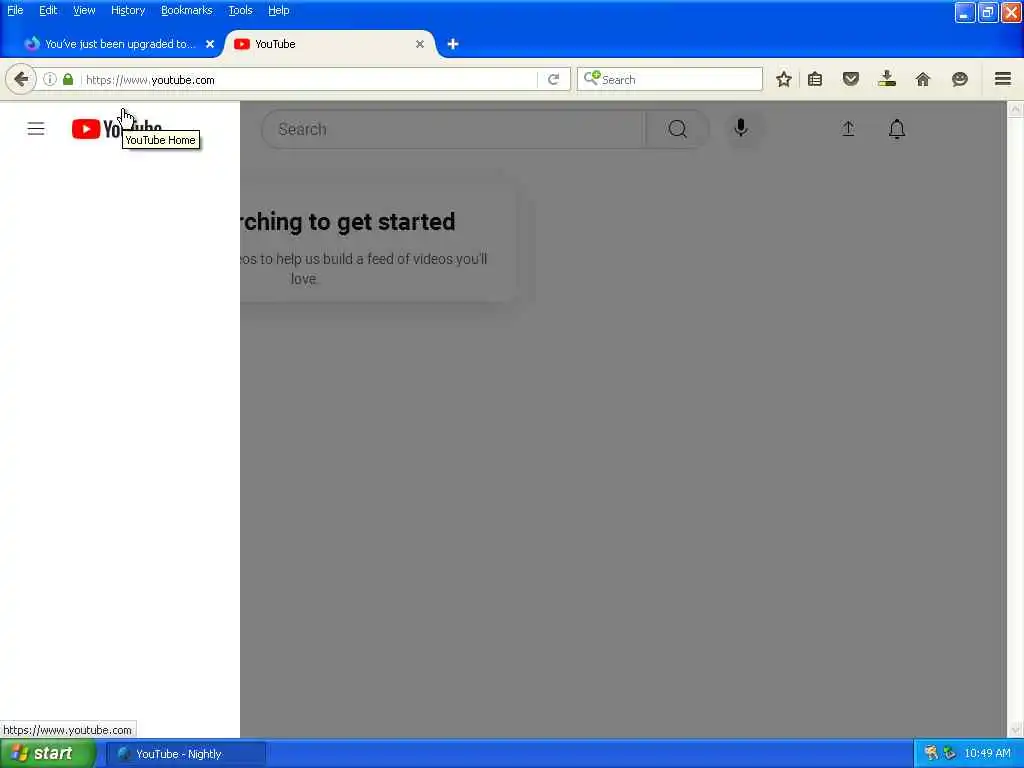This screenshot has height=768, width=1024.
Task: Open the File menu
Action: pos(15,10)
